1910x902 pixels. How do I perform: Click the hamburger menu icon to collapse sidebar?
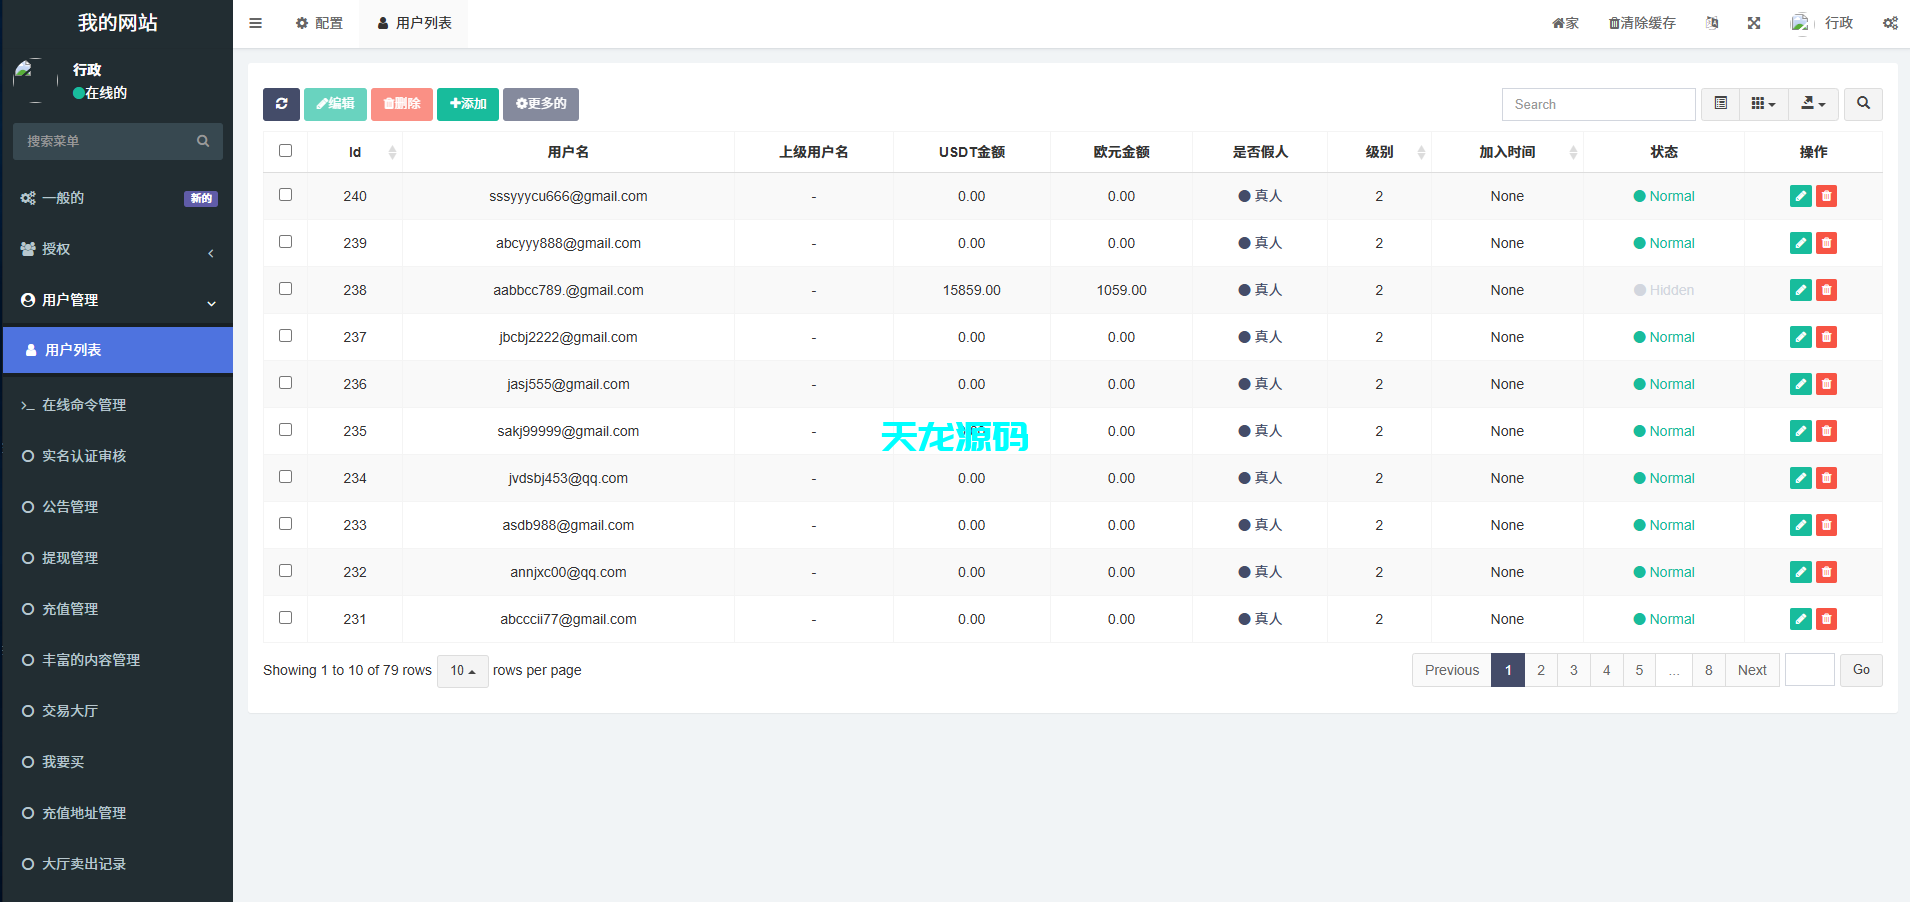255,22
